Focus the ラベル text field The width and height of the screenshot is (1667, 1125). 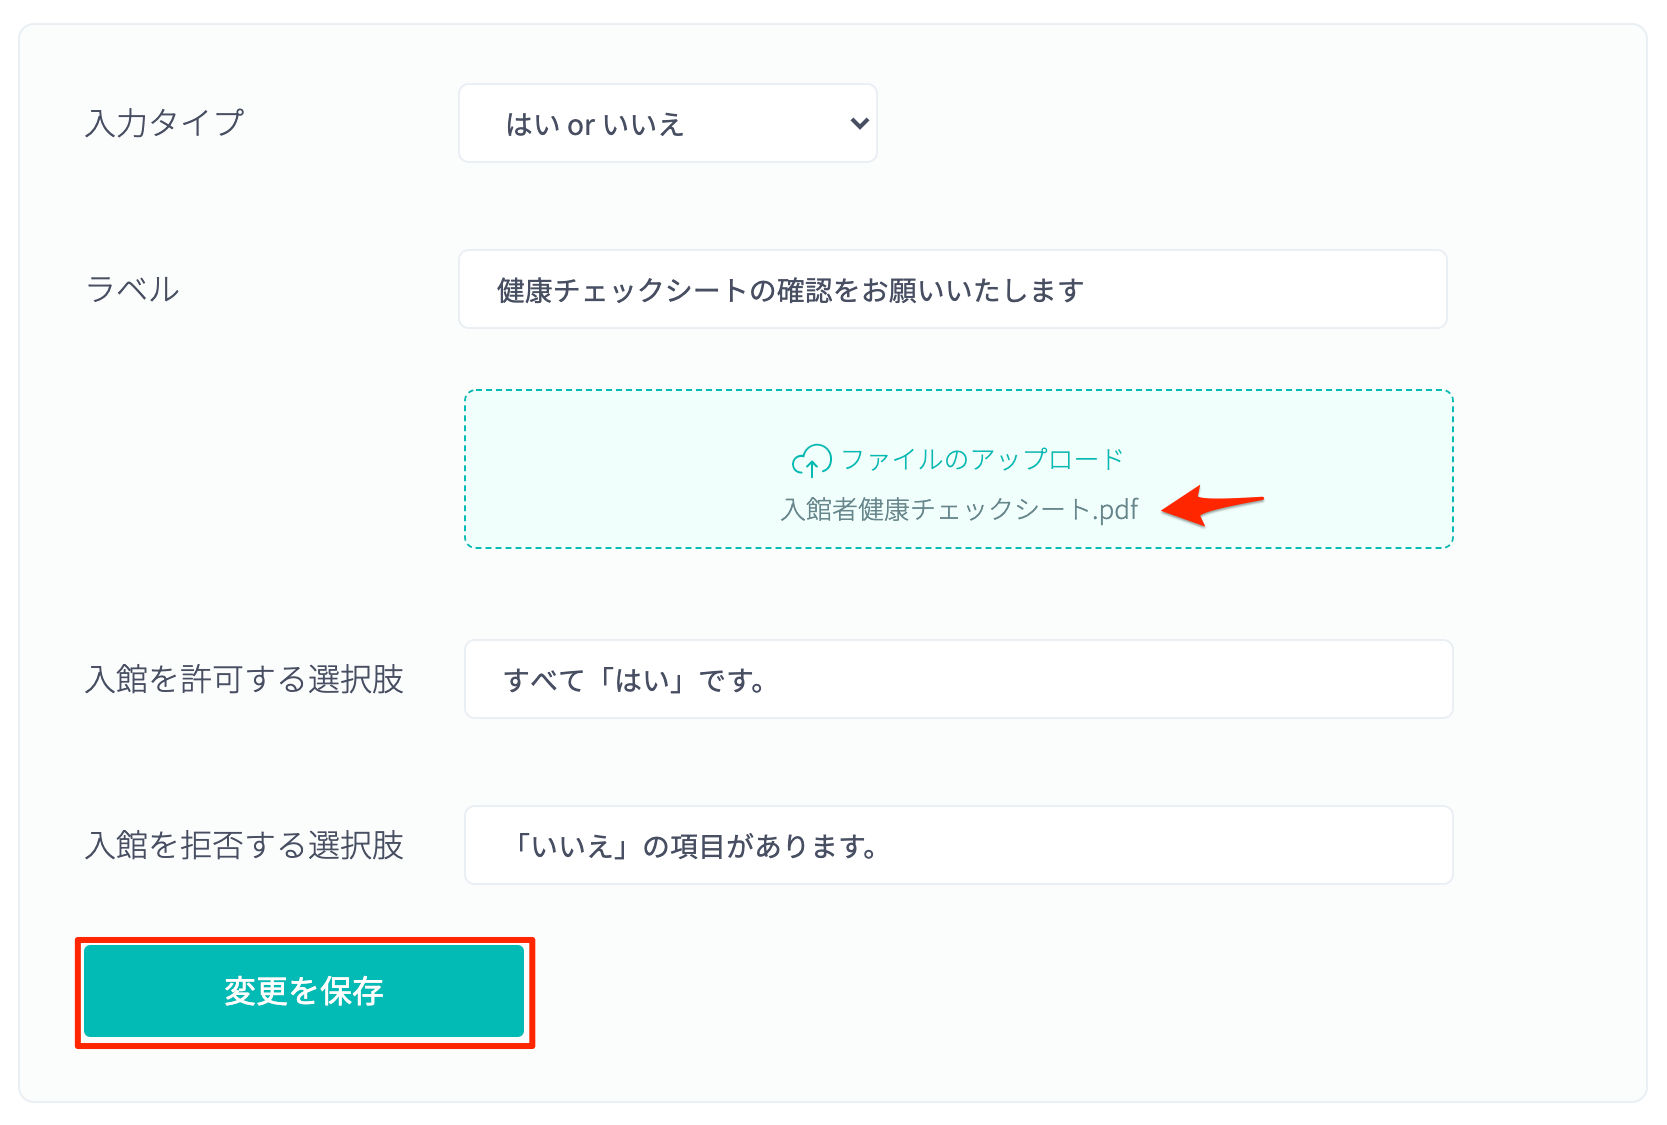[x=953, y=289]
